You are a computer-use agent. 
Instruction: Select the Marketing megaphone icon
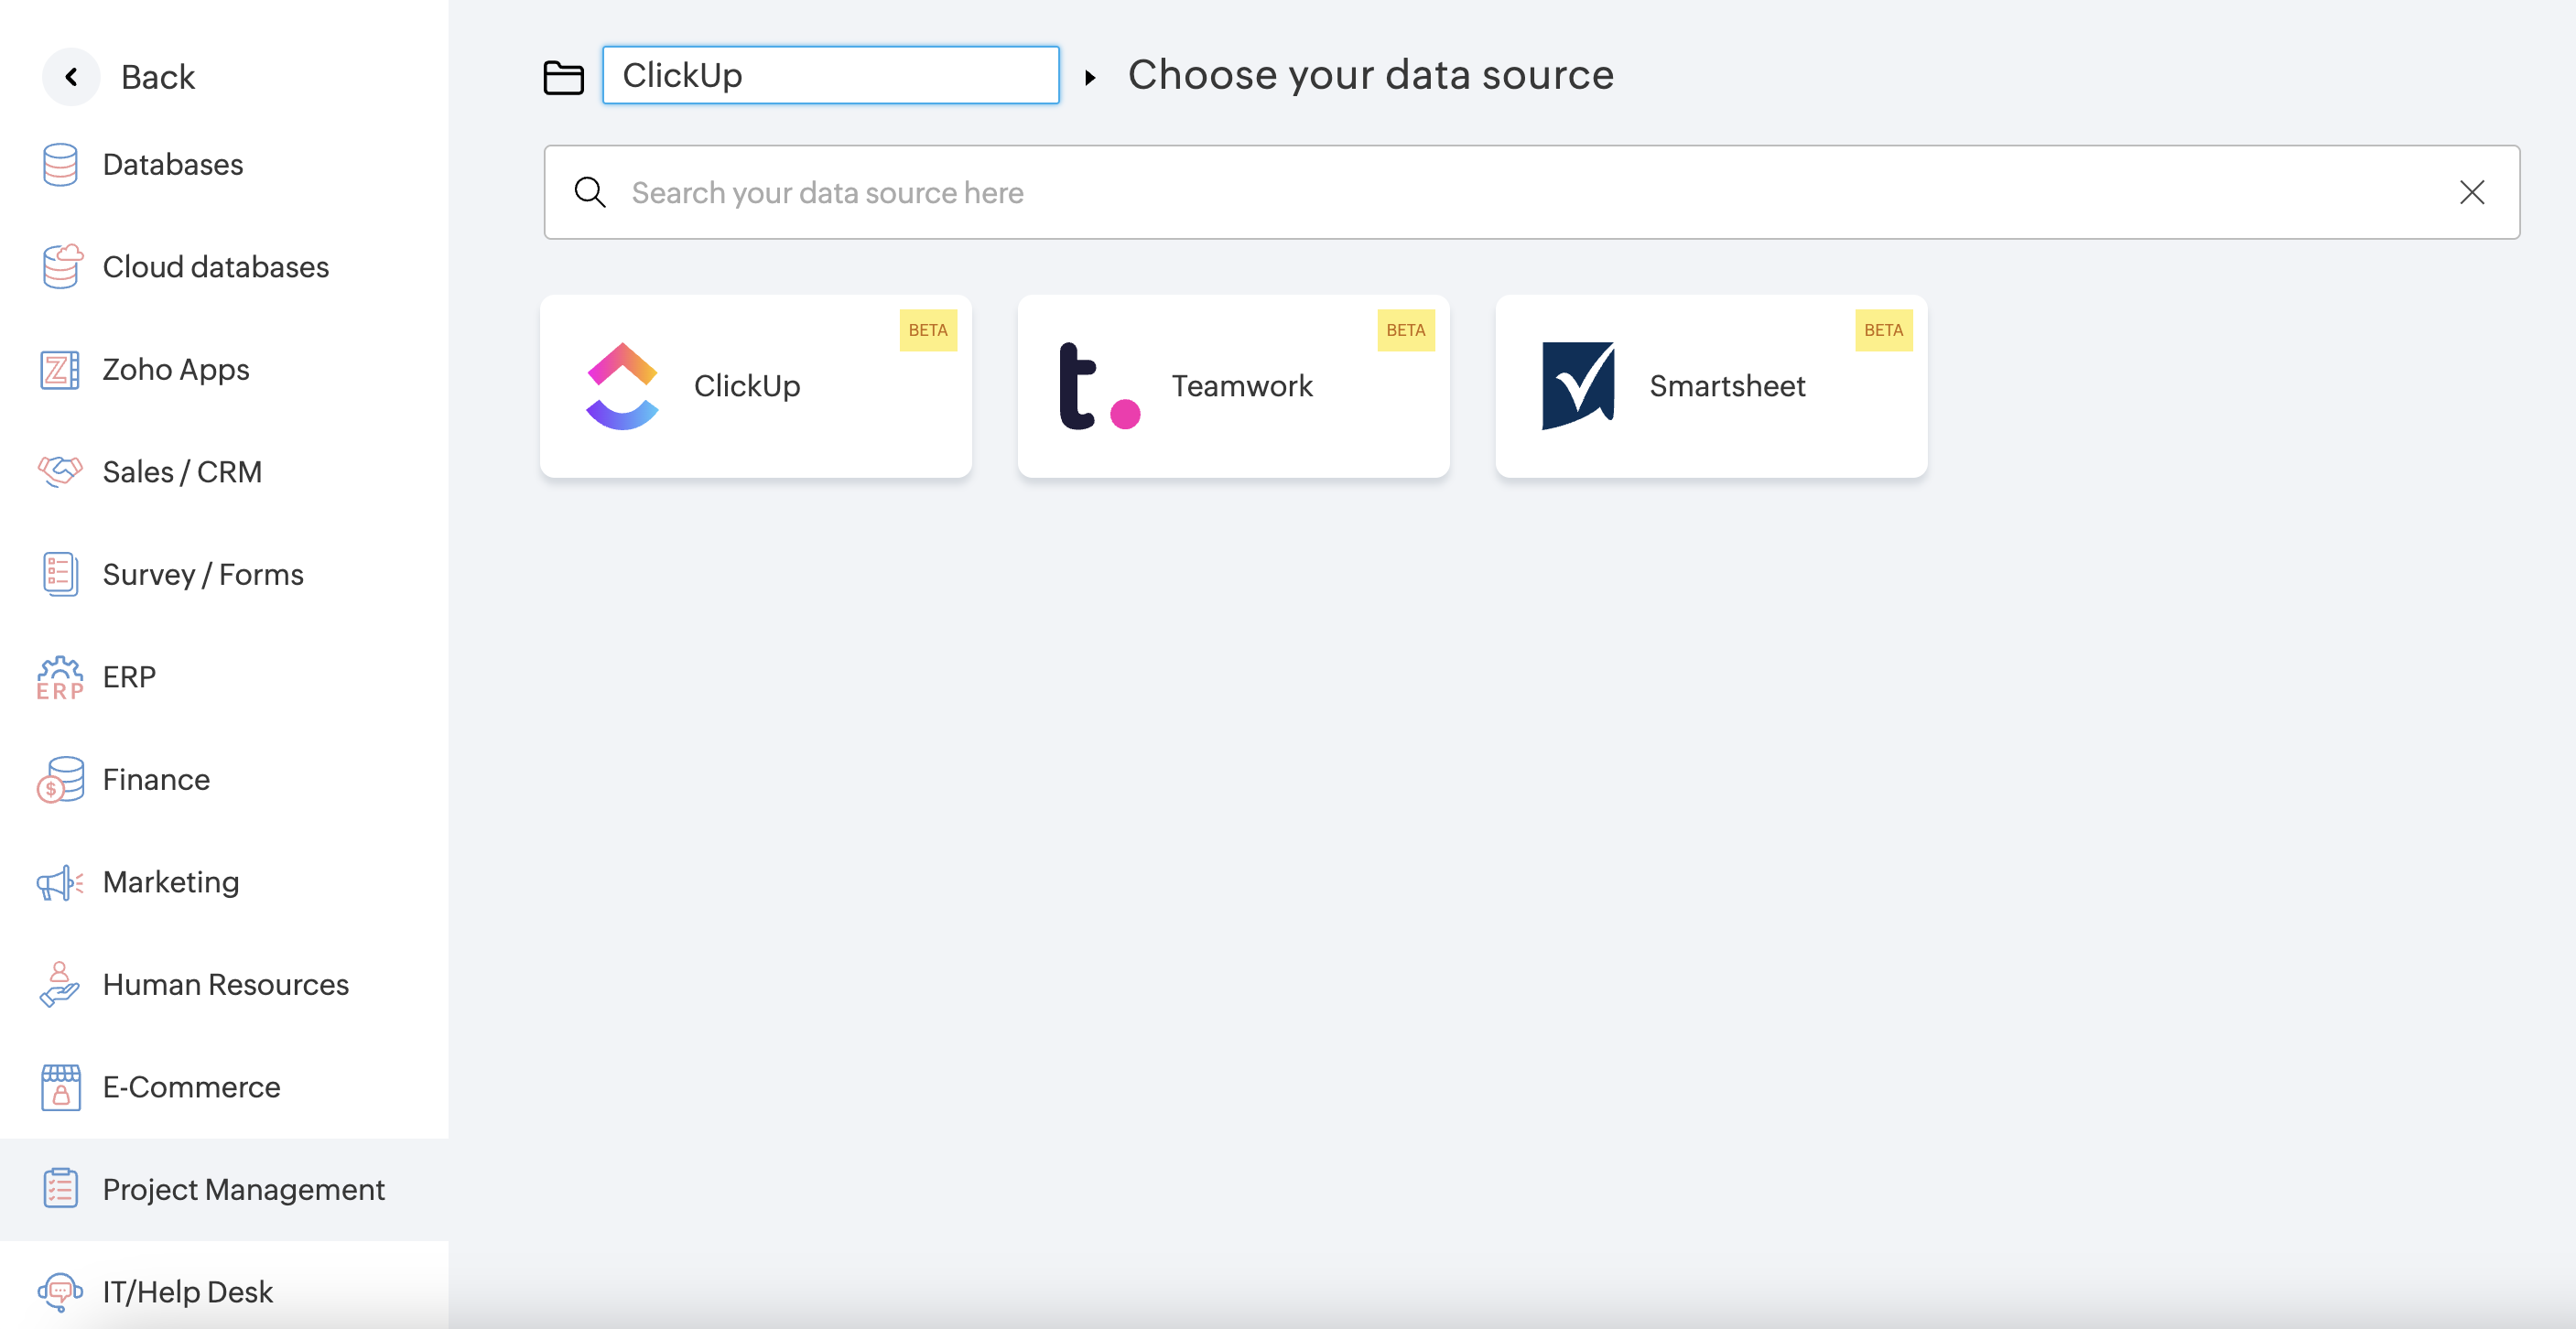click(60, 882)
